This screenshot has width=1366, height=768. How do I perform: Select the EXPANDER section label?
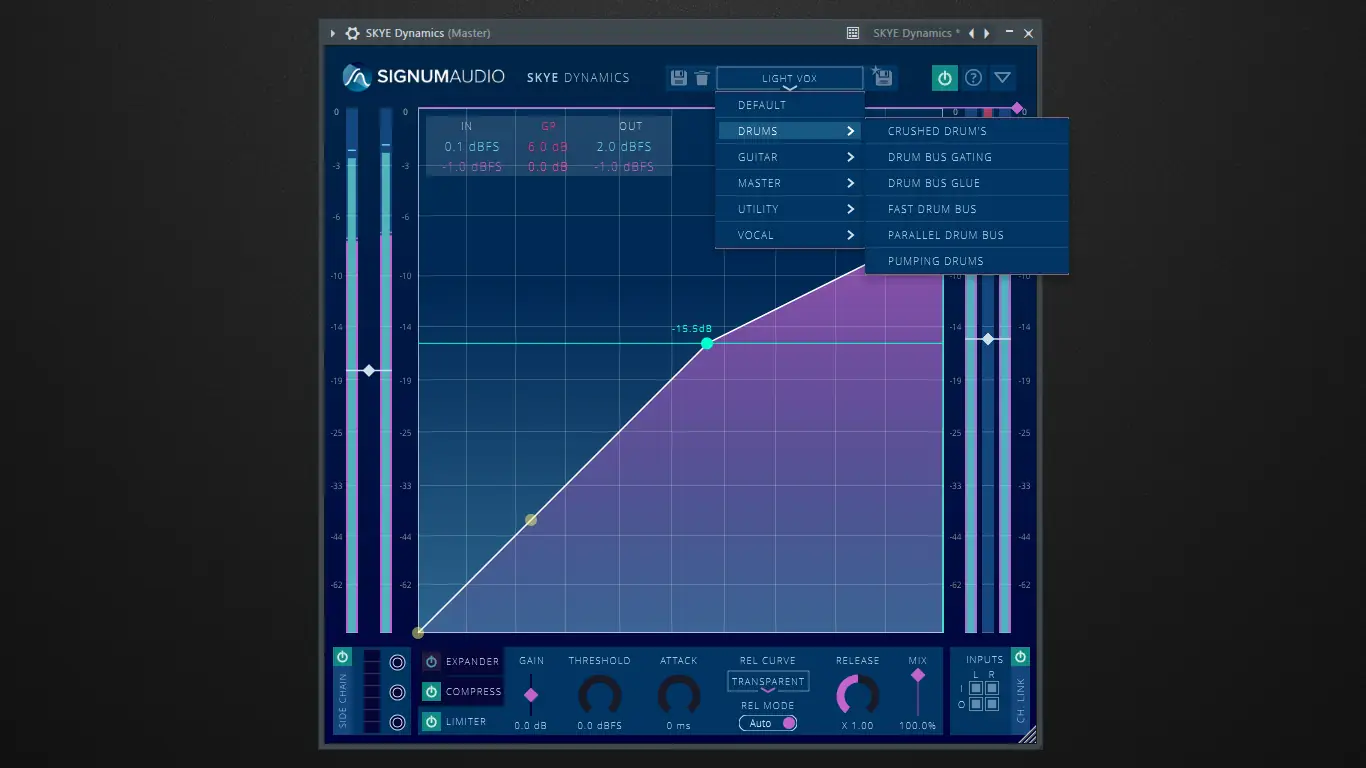coord(472,662)
